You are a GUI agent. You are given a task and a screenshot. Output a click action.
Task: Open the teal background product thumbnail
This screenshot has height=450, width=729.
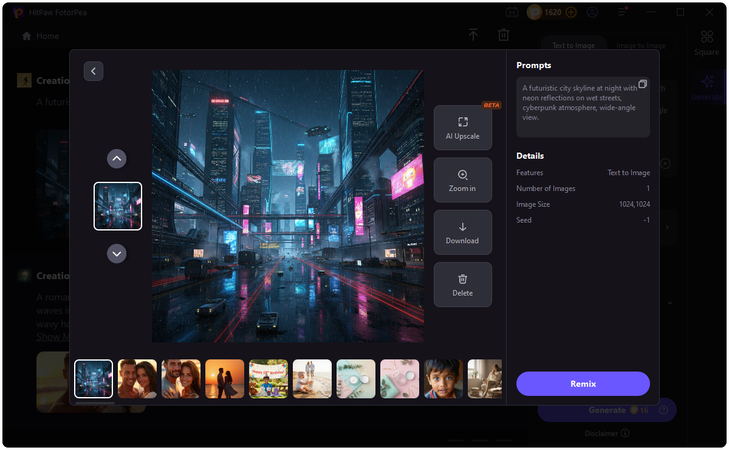[356, 378]
